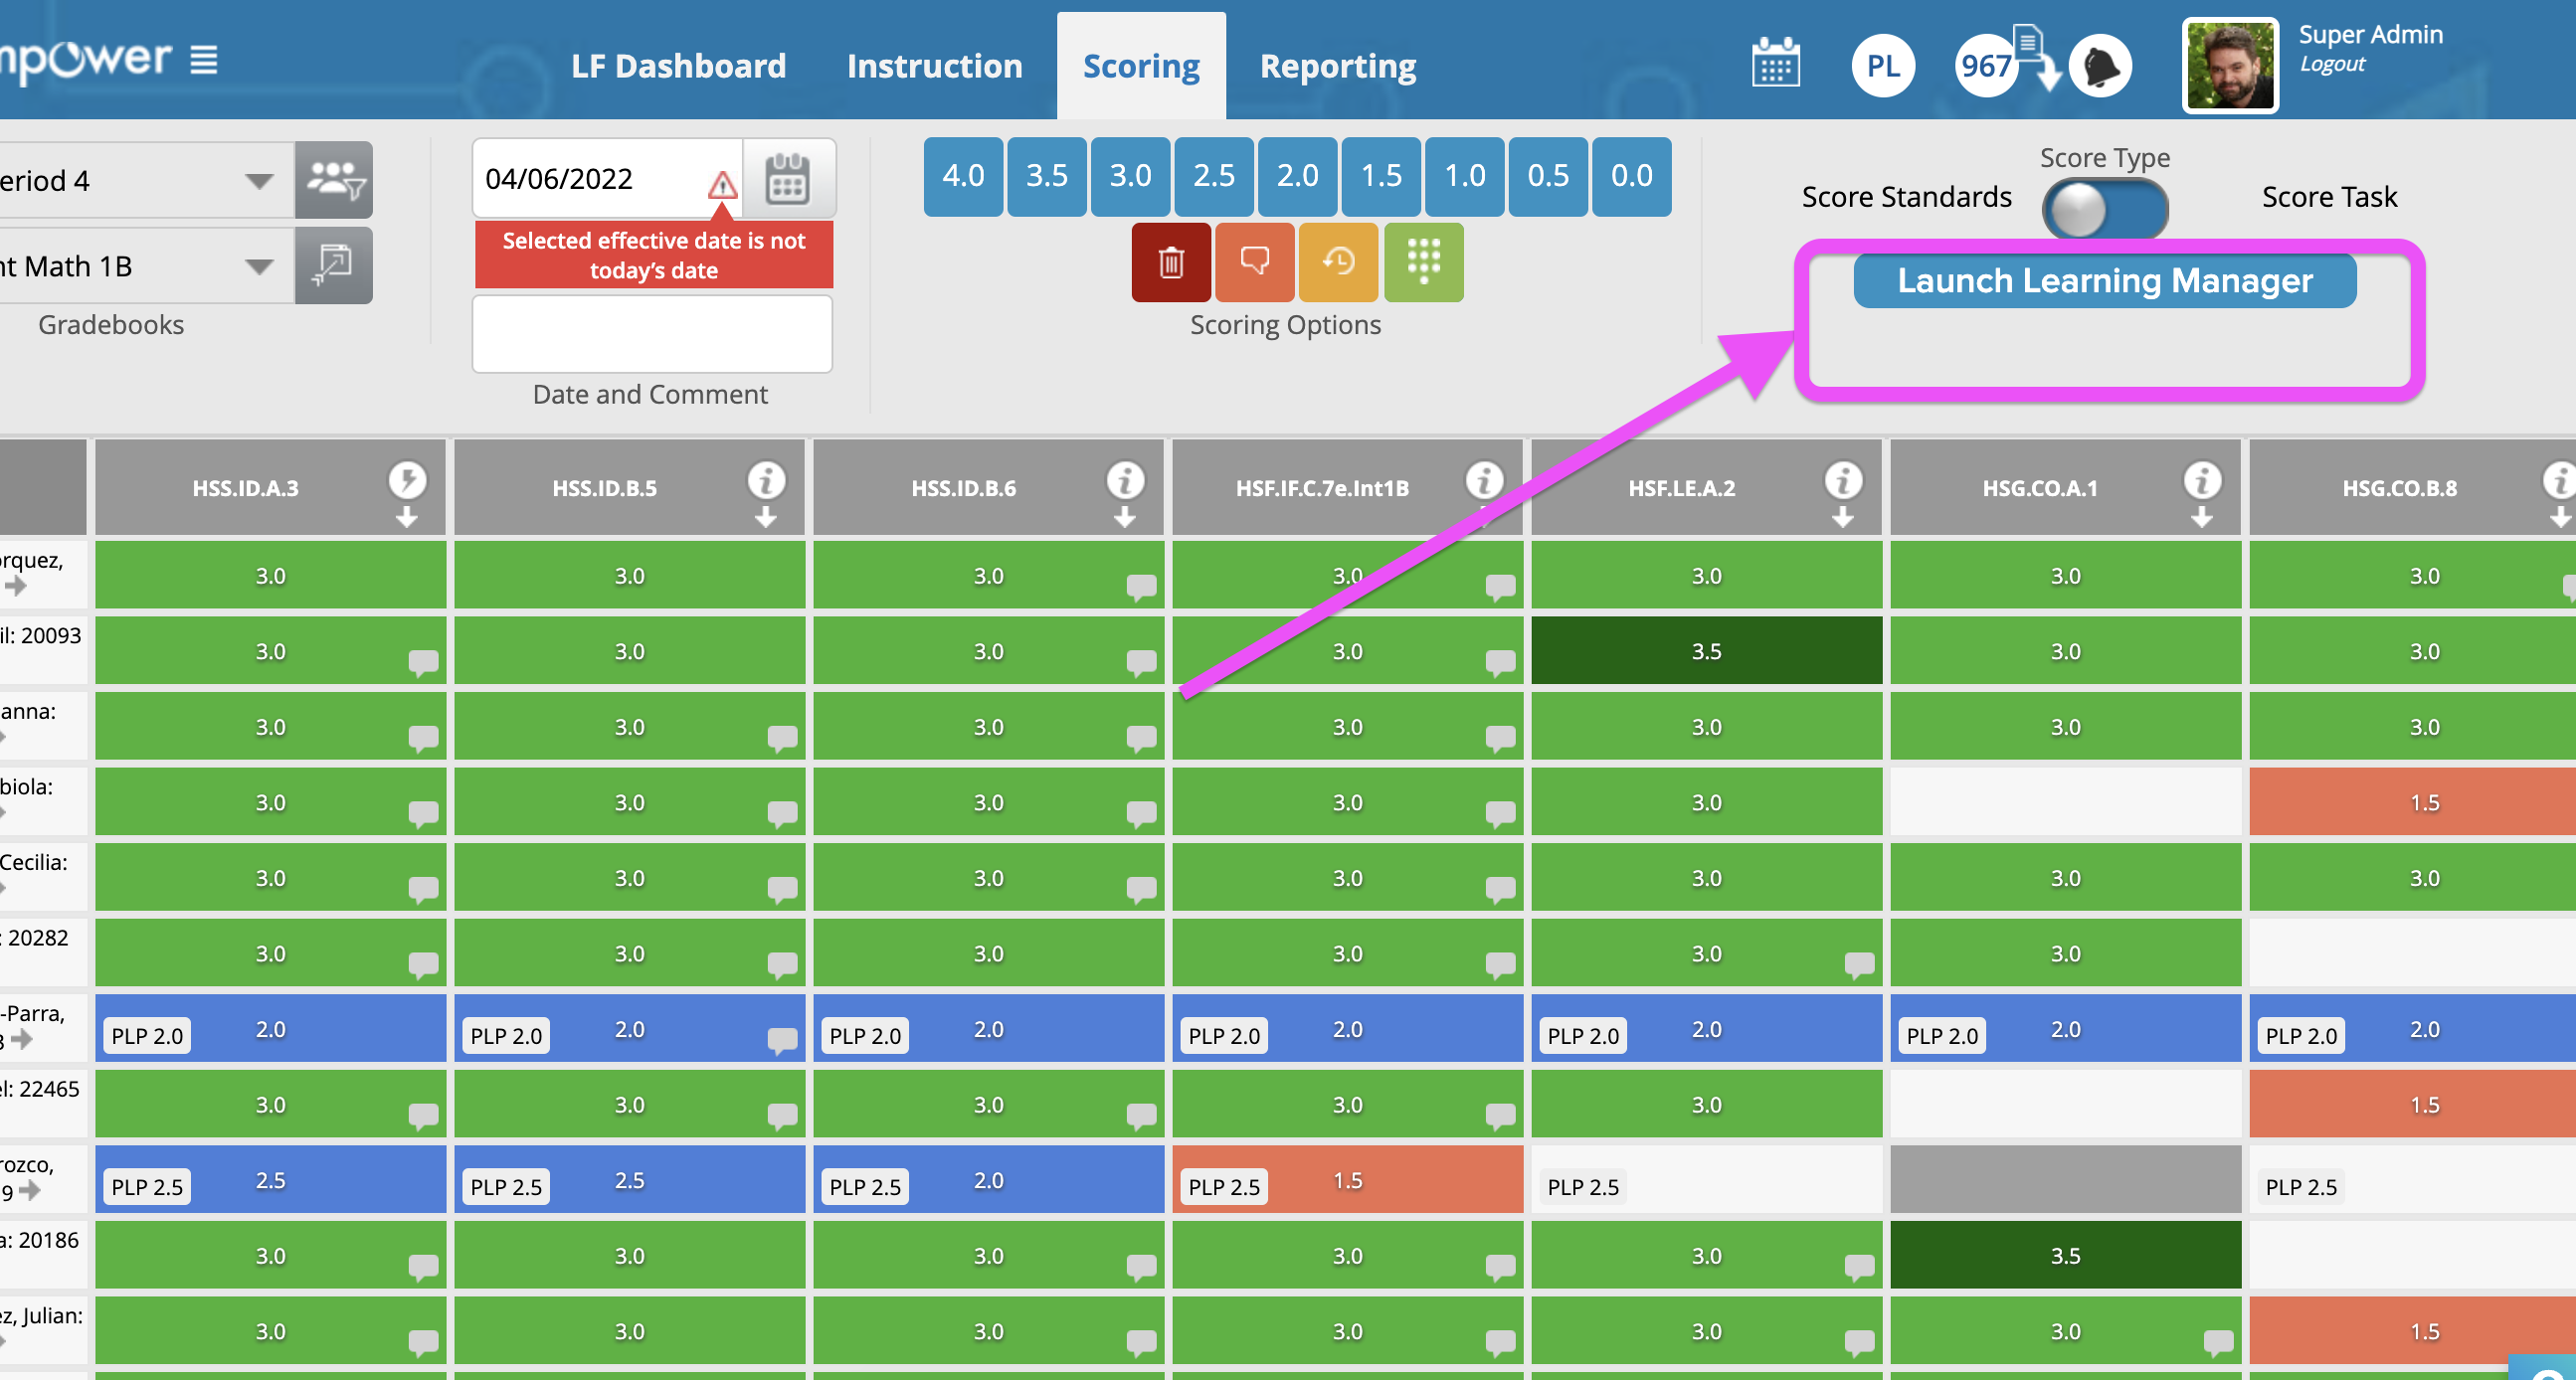
Task: Click the student group filter icon
Action: pyautogui.click(x=334, y=180)
